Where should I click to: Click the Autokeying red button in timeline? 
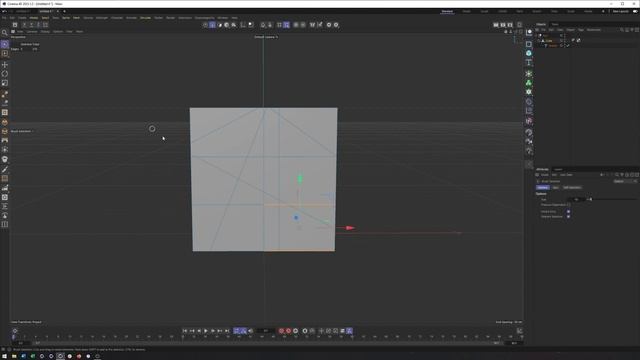click(x=289, y=331)
